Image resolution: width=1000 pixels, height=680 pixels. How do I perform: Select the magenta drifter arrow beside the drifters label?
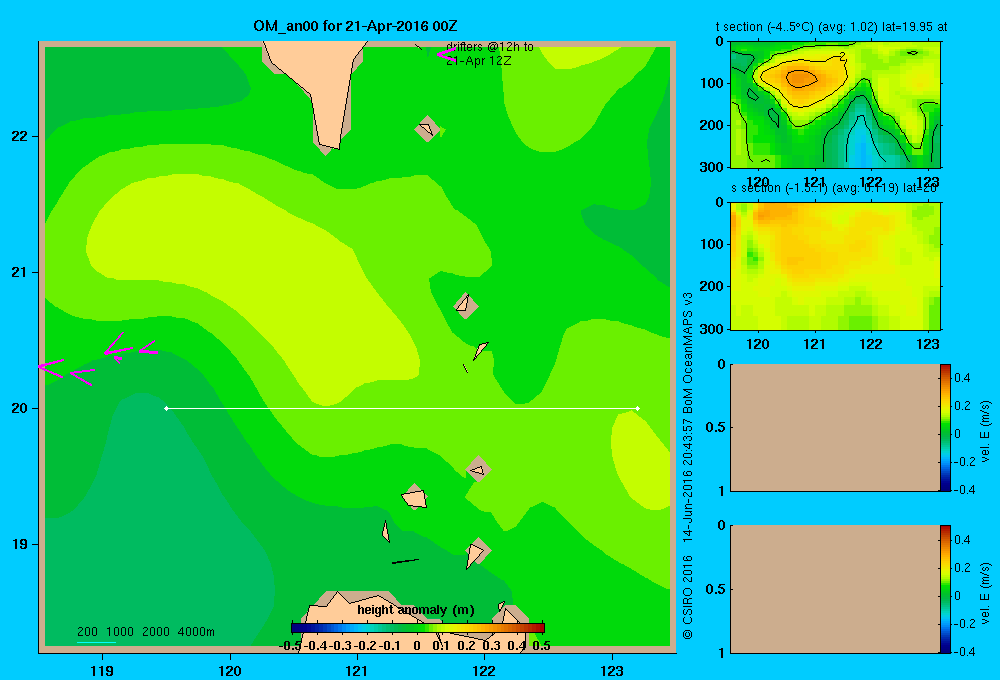(x=445, y=55)
